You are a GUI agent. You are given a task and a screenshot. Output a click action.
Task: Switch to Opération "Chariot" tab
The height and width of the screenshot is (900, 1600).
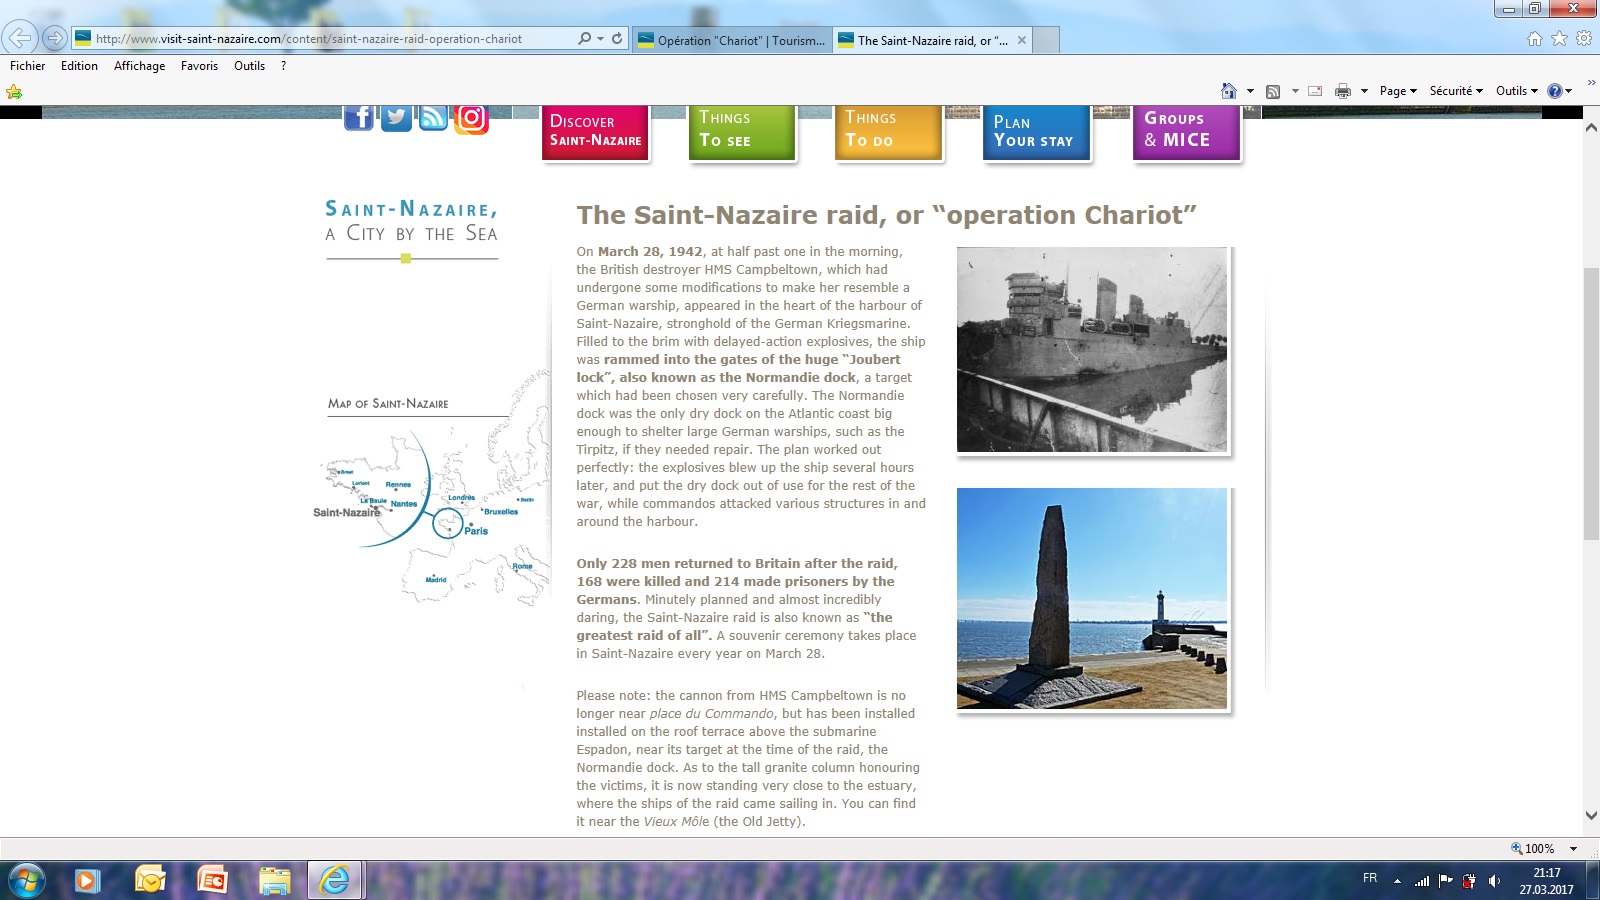click(732, 40)
